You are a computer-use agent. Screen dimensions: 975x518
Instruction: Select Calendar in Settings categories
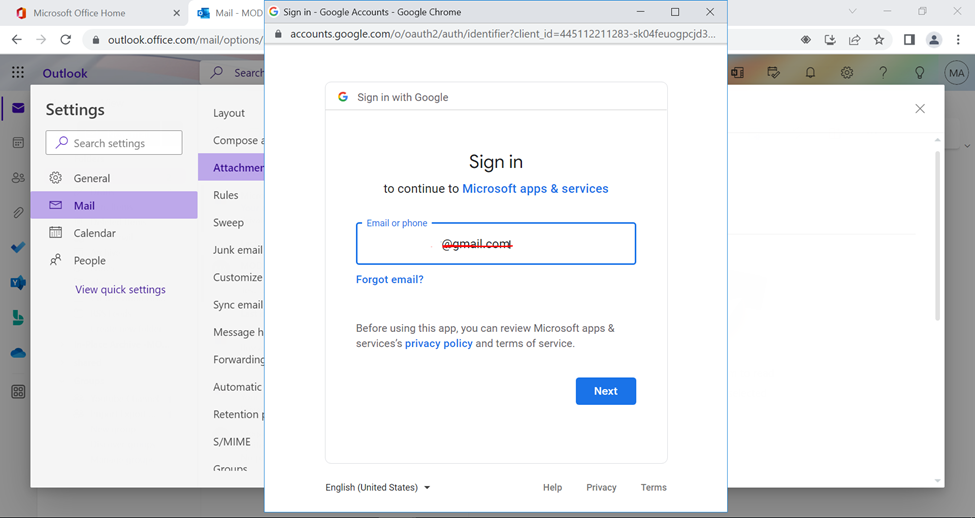pyautogui.click(x=114, y=233)
